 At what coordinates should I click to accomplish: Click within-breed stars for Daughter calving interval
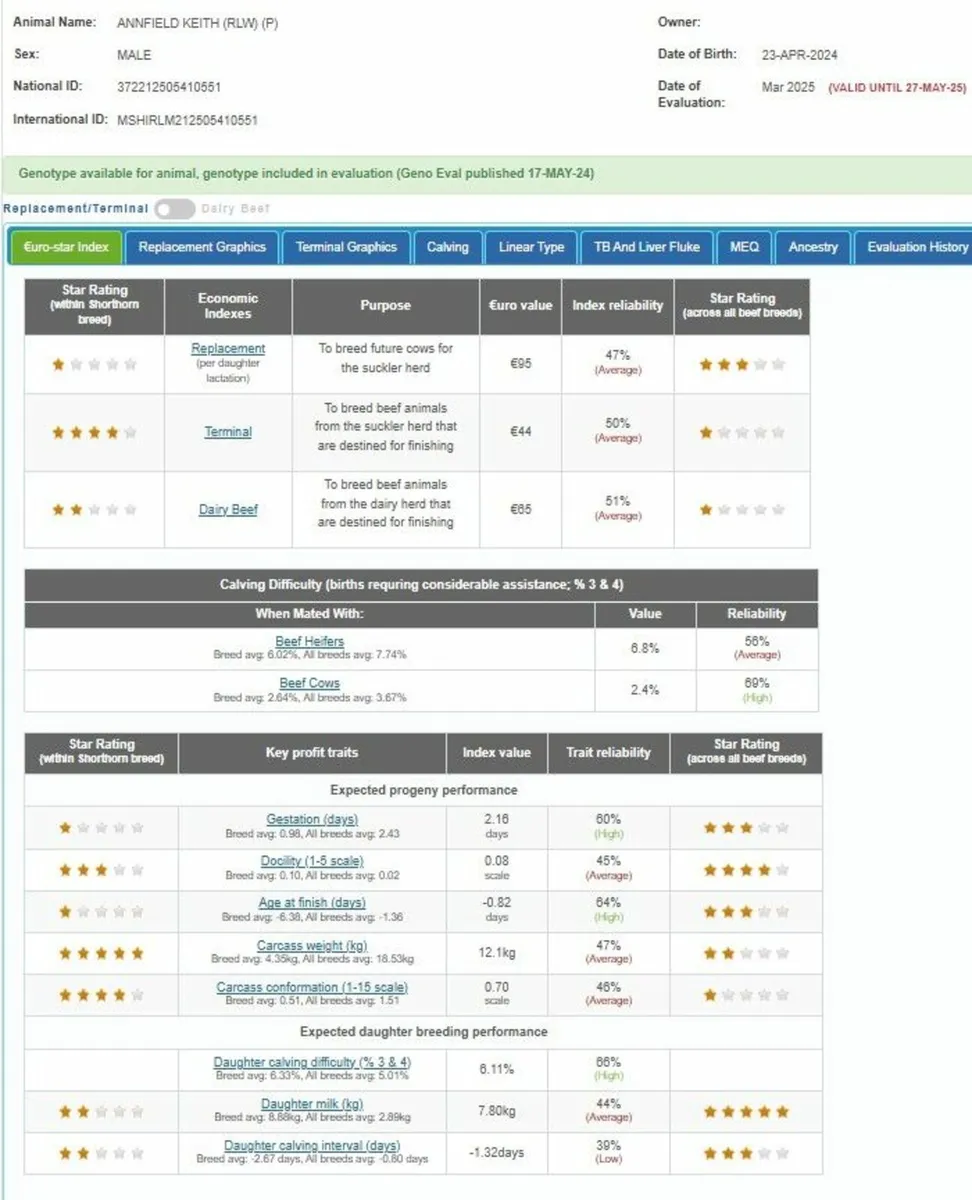(101, 1154)
